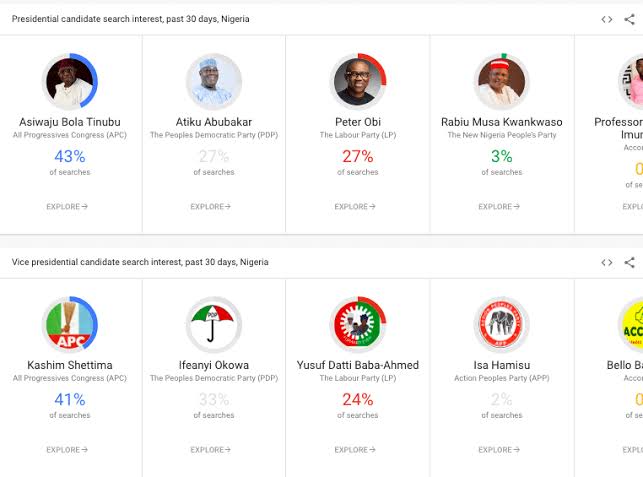The image size is (643, 477).
Task: Open Peter Obi's photo
Action: click(x=358, y=82)
